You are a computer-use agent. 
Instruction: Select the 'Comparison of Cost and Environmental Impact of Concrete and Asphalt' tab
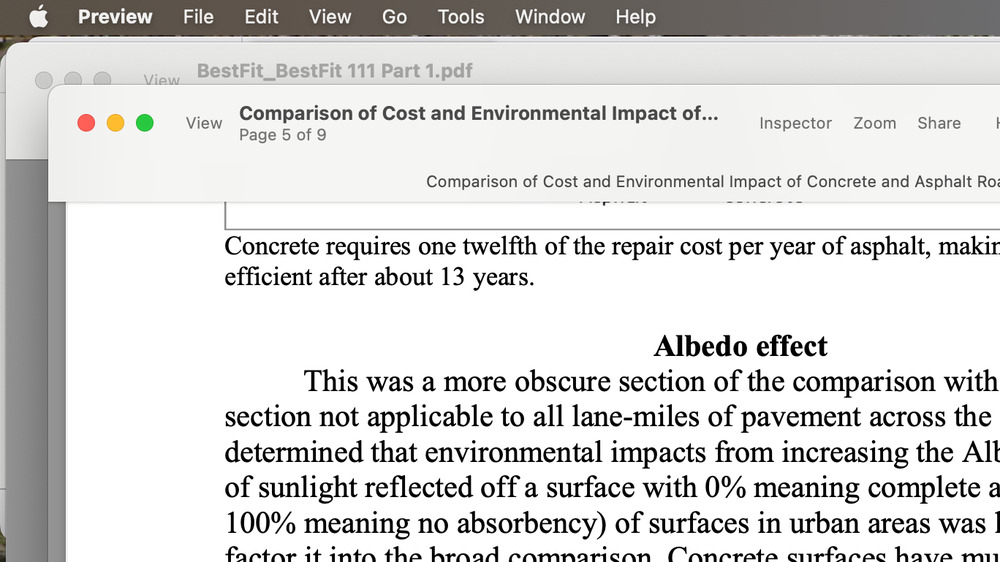712,182
